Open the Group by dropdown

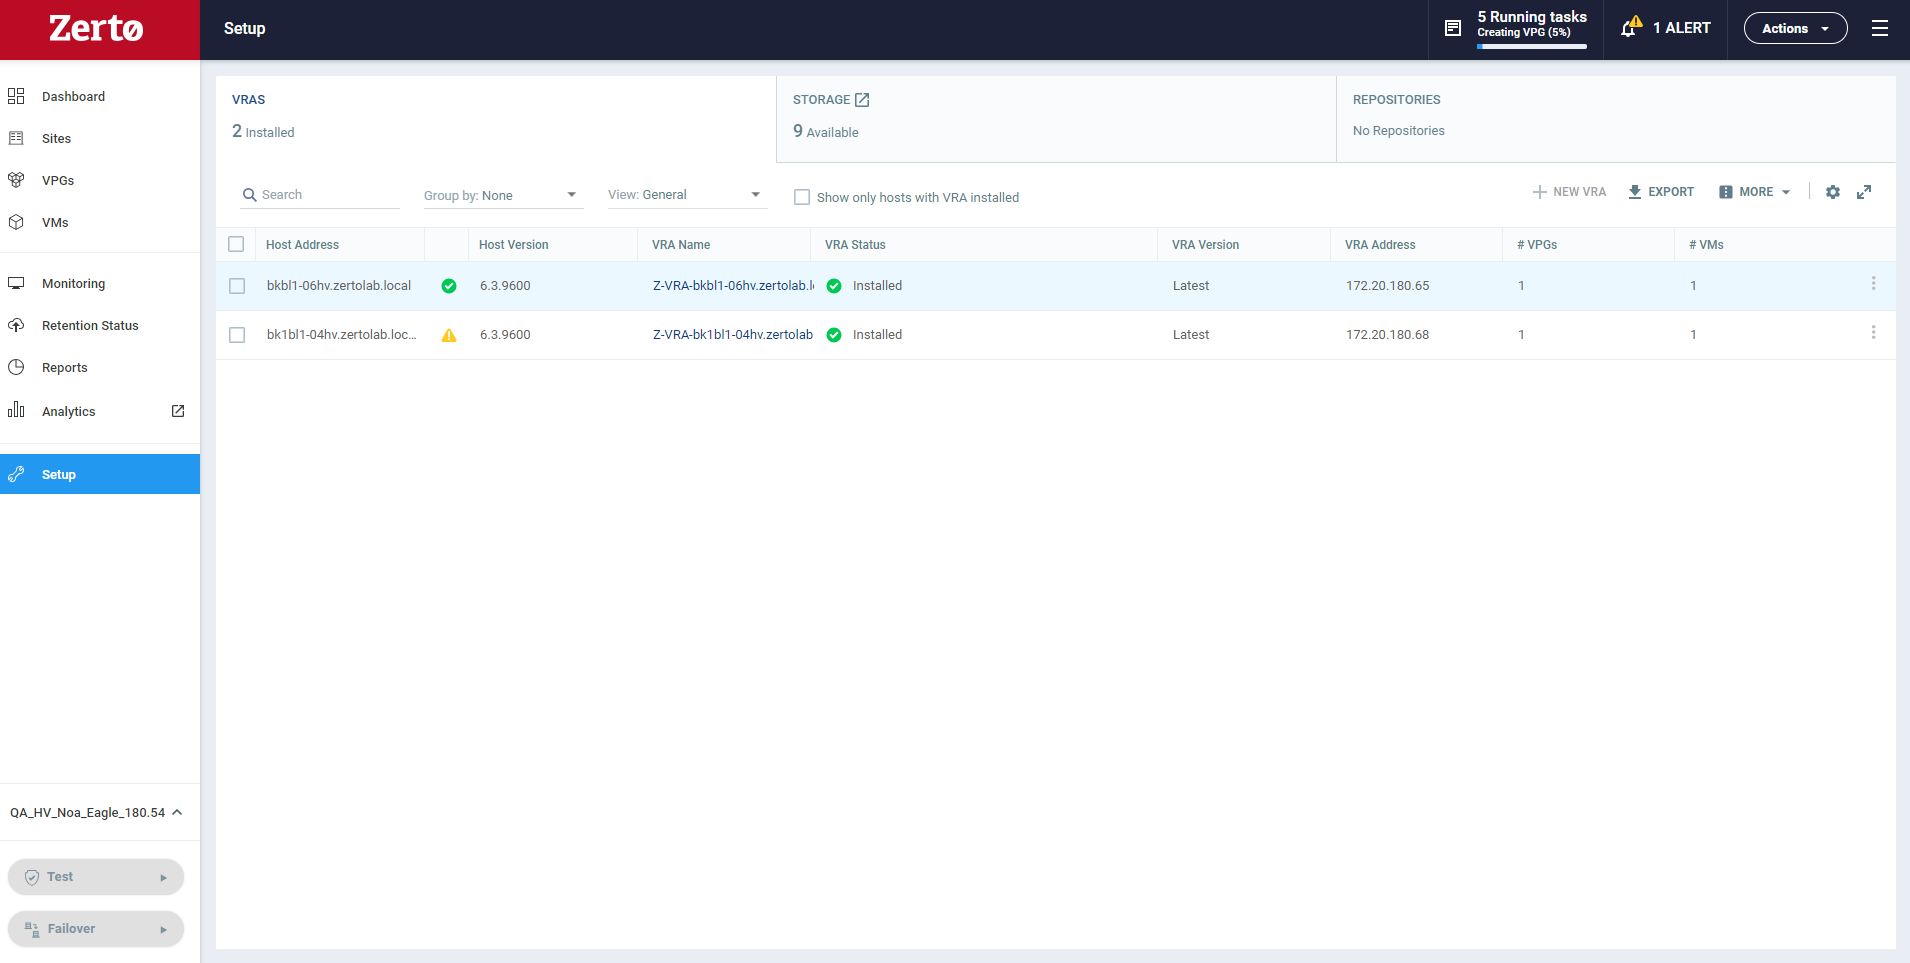pos(503,195)
